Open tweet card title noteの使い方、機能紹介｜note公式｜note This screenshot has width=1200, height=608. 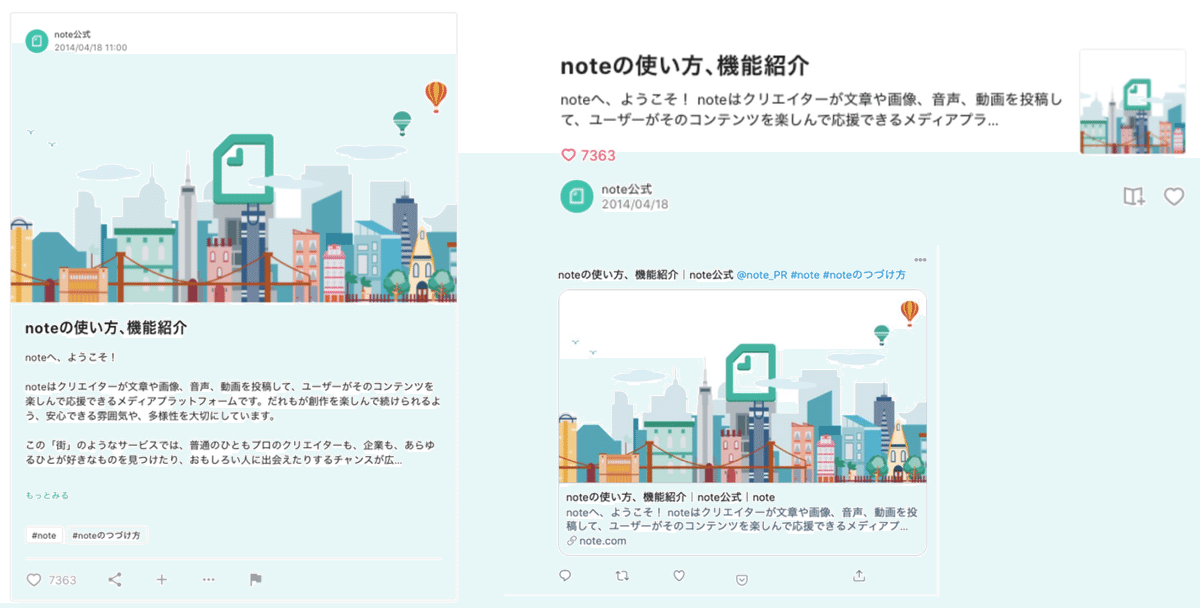(670, 497)
